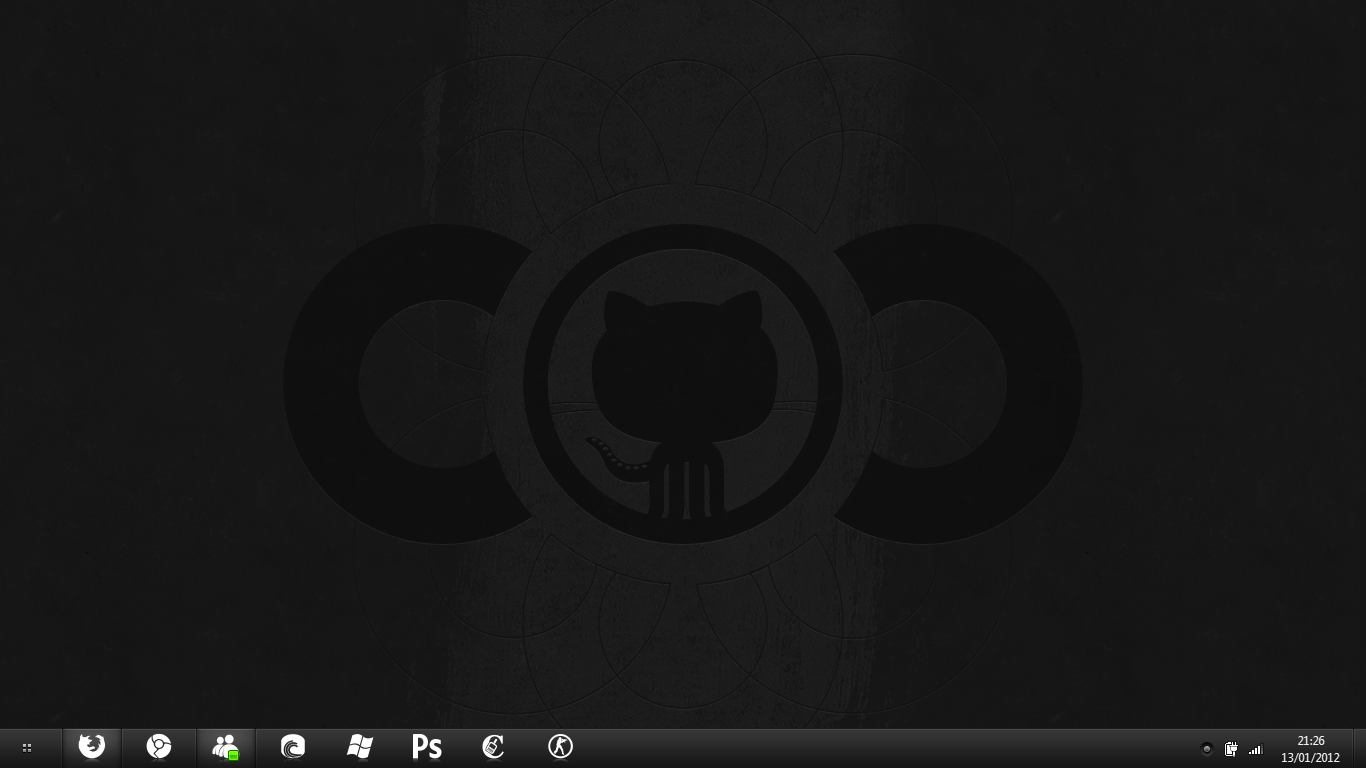Click the 13/01/2012 date in tray
1366x768 pixels.
[x=1310, y=758]
